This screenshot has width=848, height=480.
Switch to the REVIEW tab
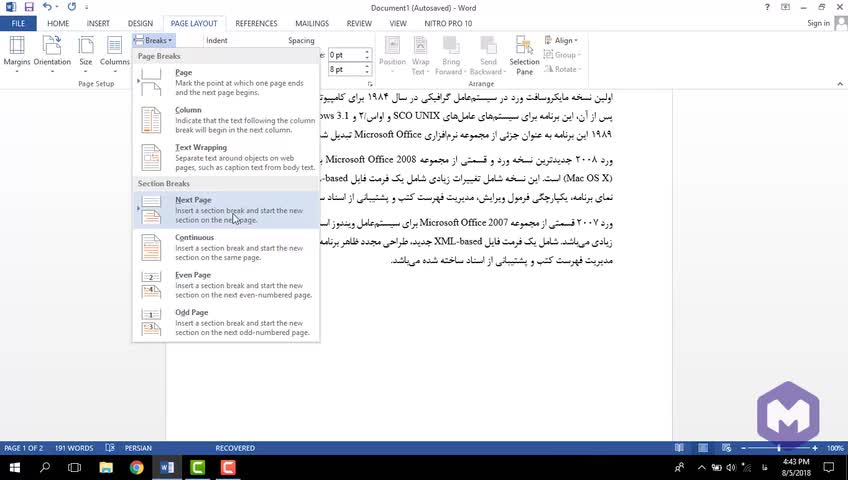(x=359, y=23)
